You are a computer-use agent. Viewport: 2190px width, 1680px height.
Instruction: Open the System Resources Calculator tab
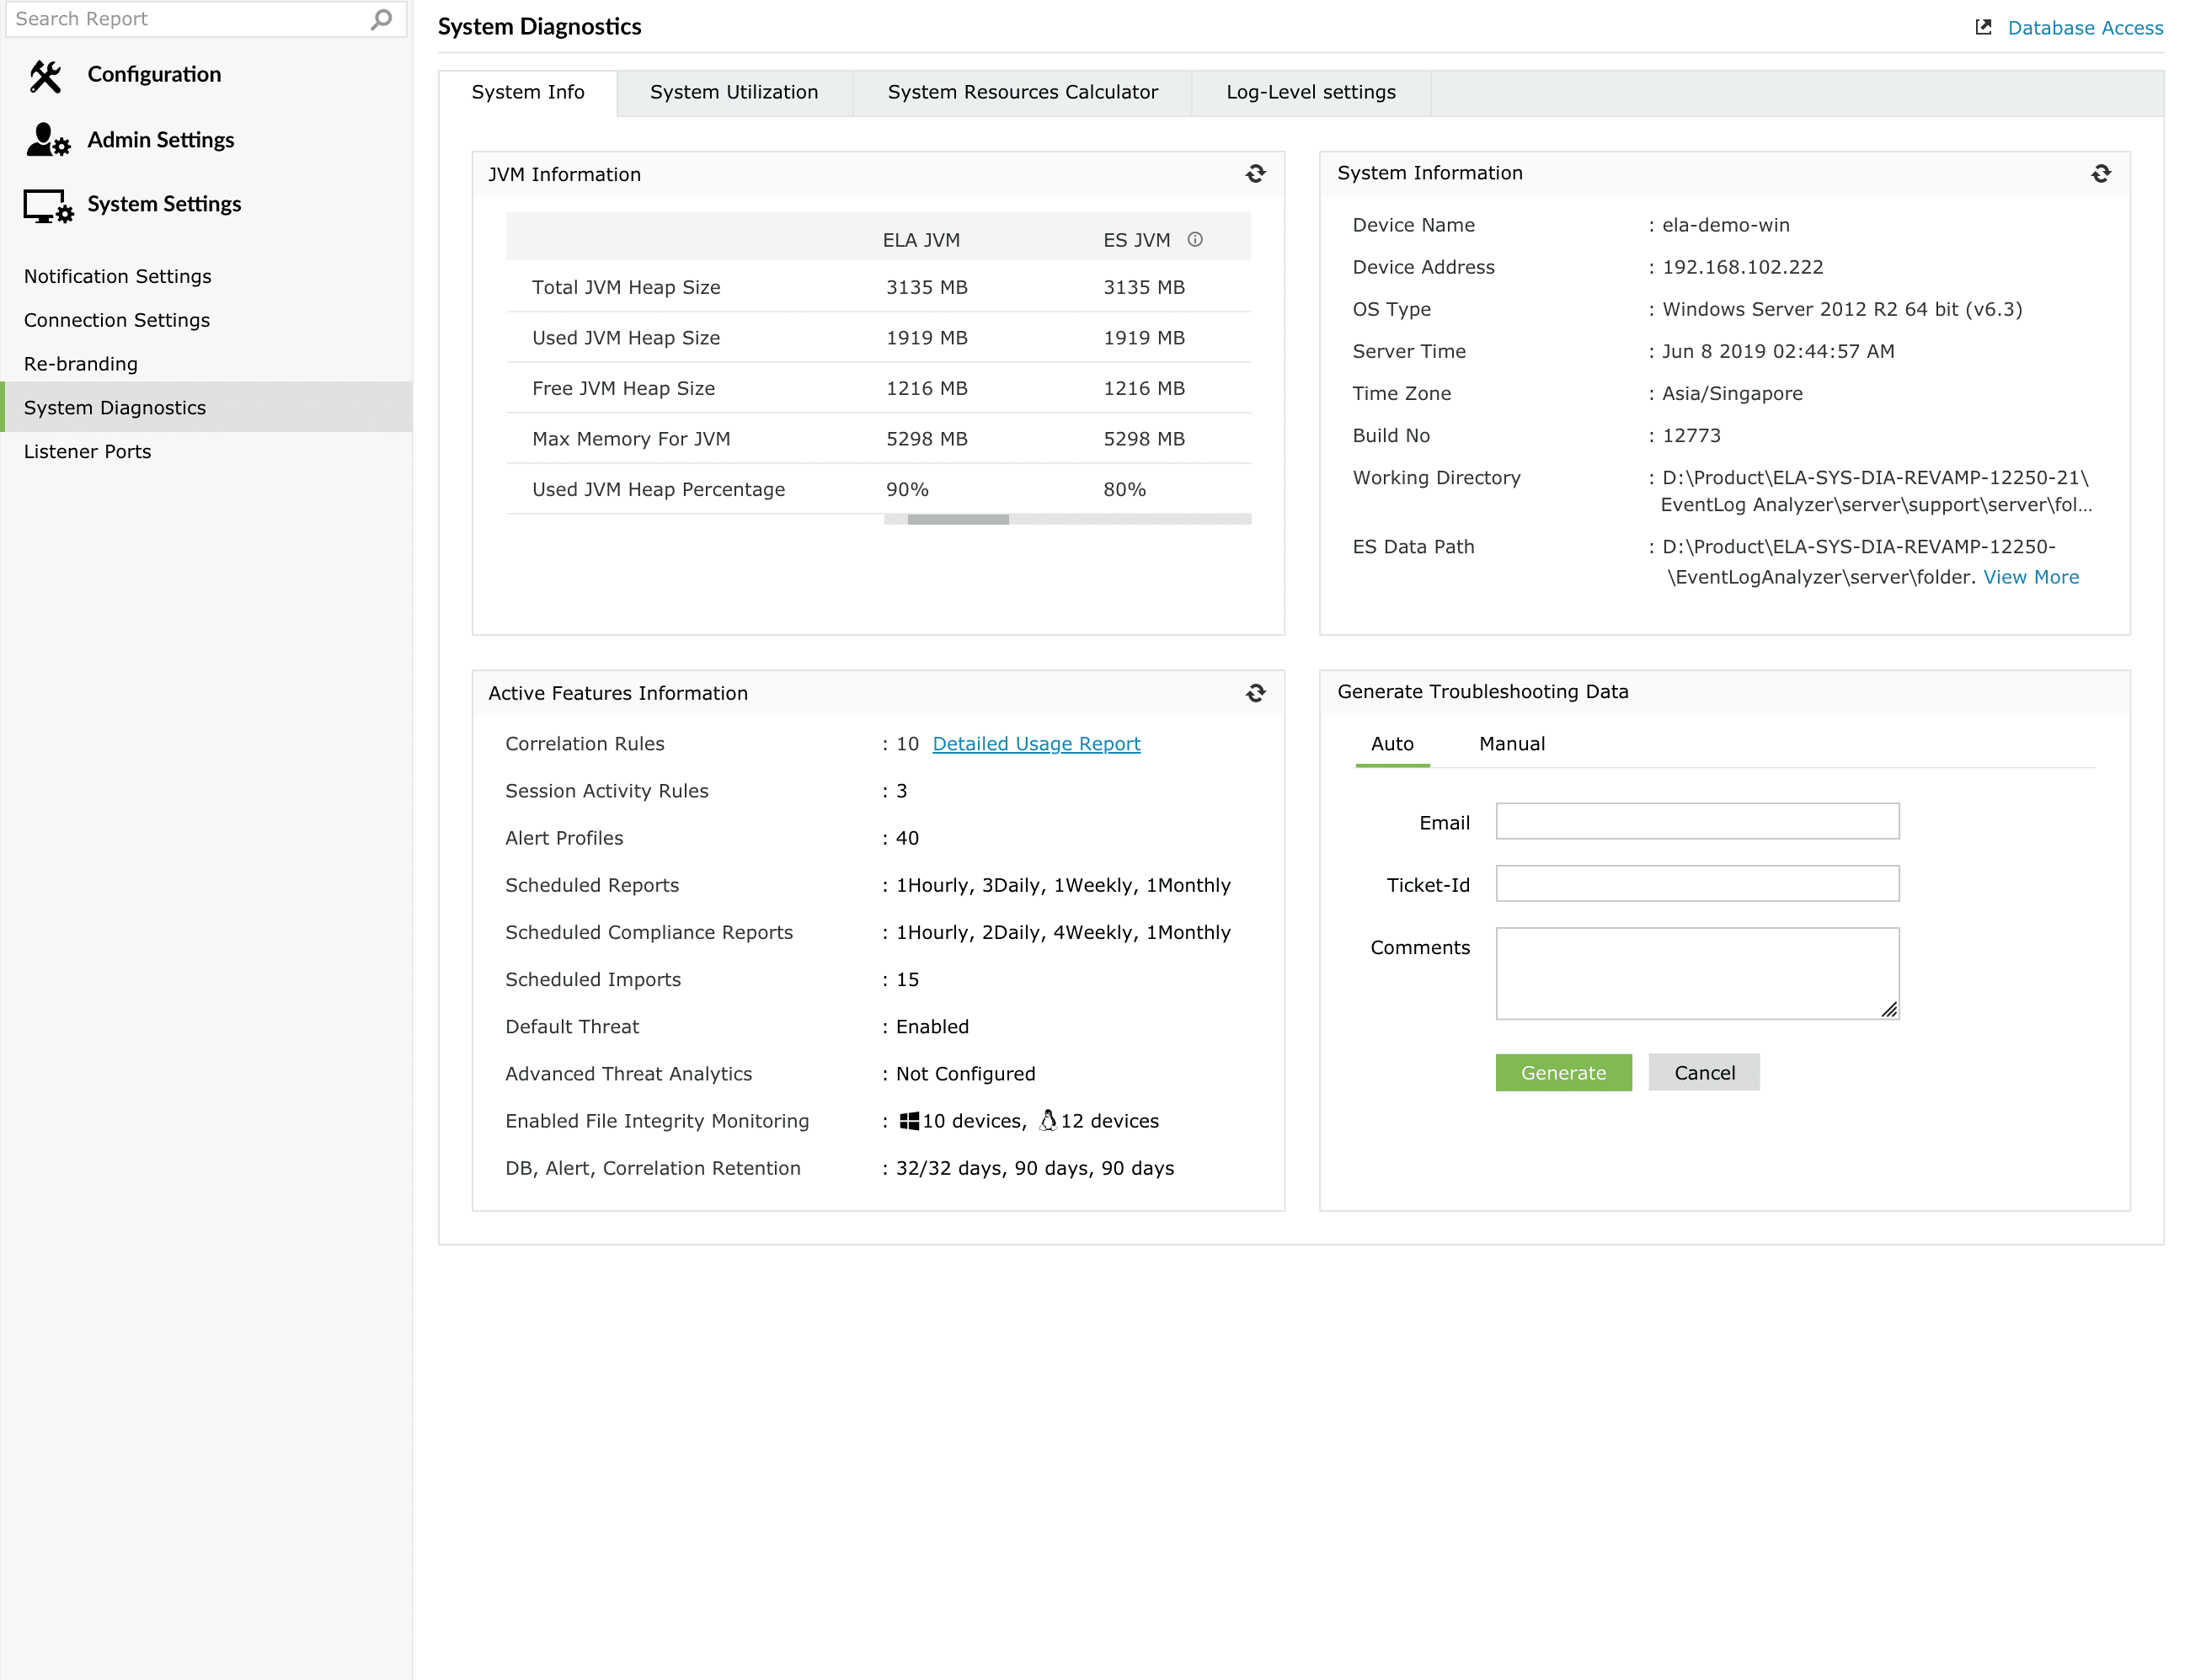[1022, 92]
